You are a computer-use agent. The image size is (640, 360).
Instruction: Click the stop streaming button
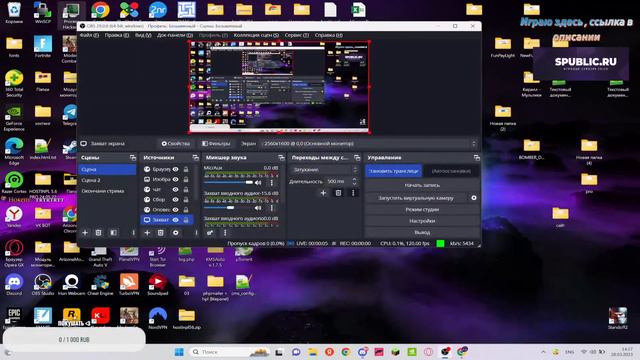(x=393, y=171)
